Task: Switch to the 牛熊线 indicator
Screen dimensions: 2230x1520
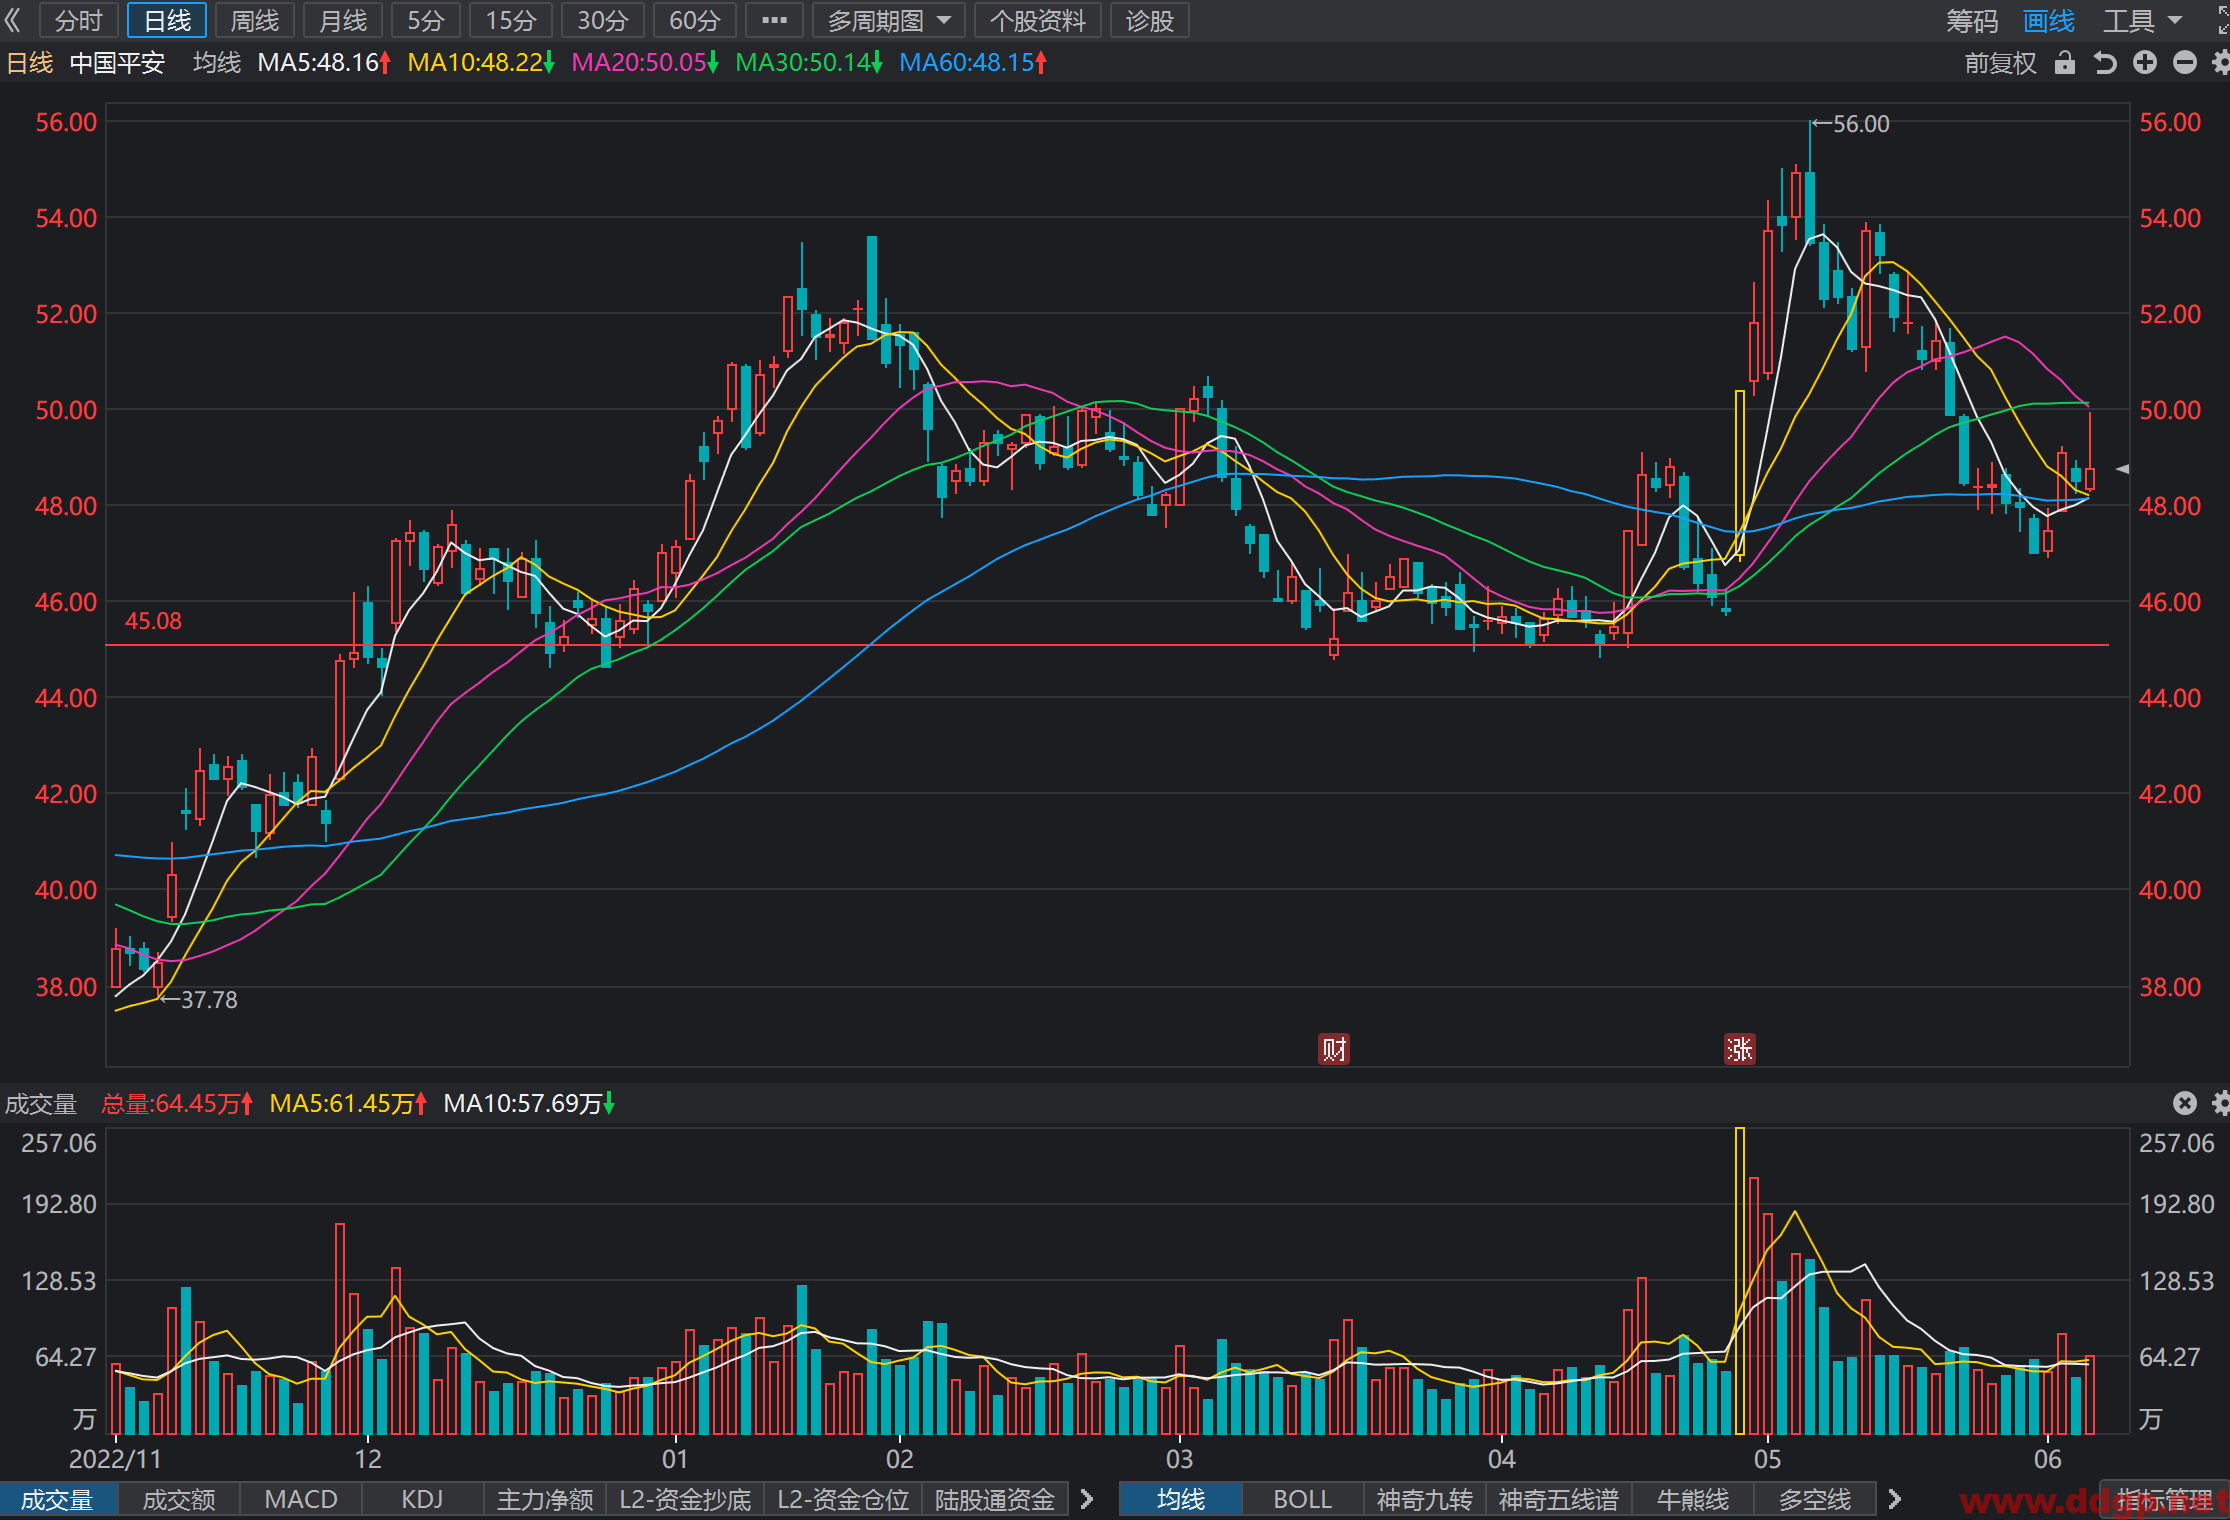Action: [x=1693, y=1499]
